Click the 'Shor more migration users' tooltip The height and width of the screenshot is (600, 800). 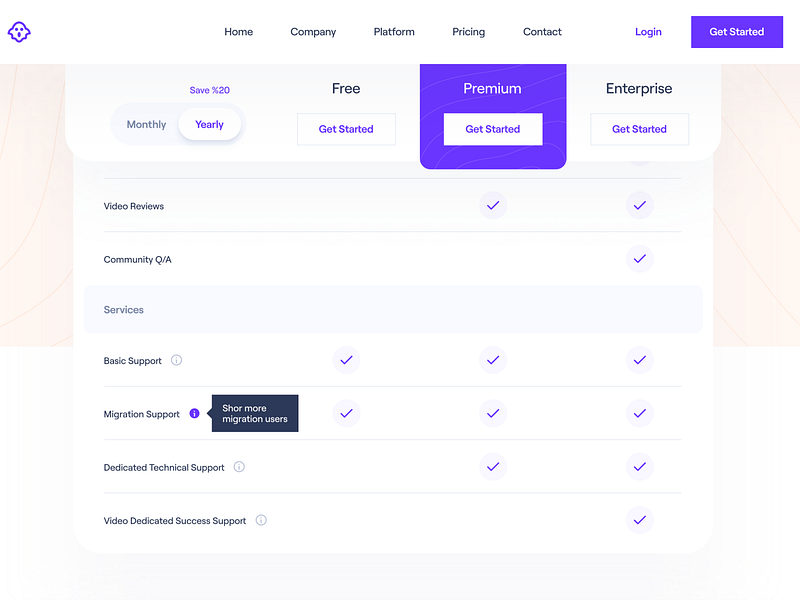point(254,412)
